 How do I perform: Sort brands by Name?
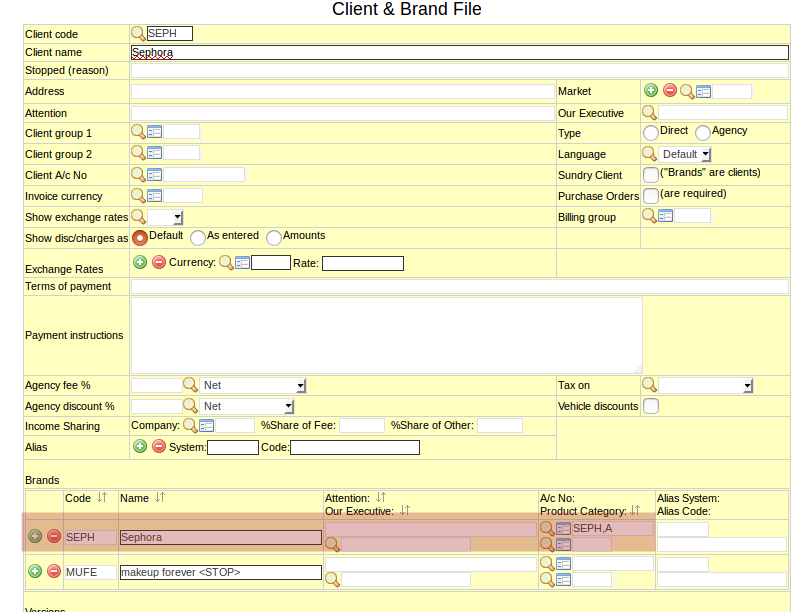tap(160, 497)
